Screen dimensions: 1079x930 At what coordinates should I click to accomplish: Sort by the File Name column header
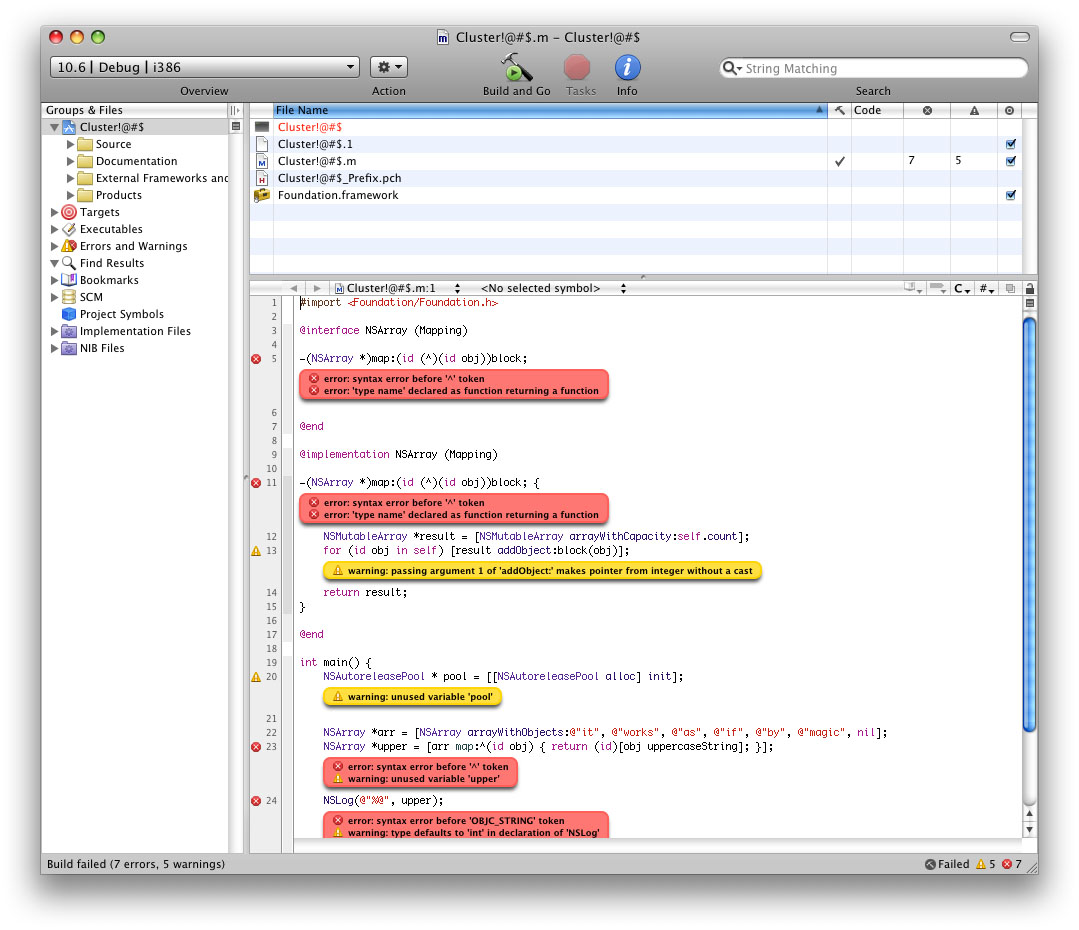click(549, 110)
